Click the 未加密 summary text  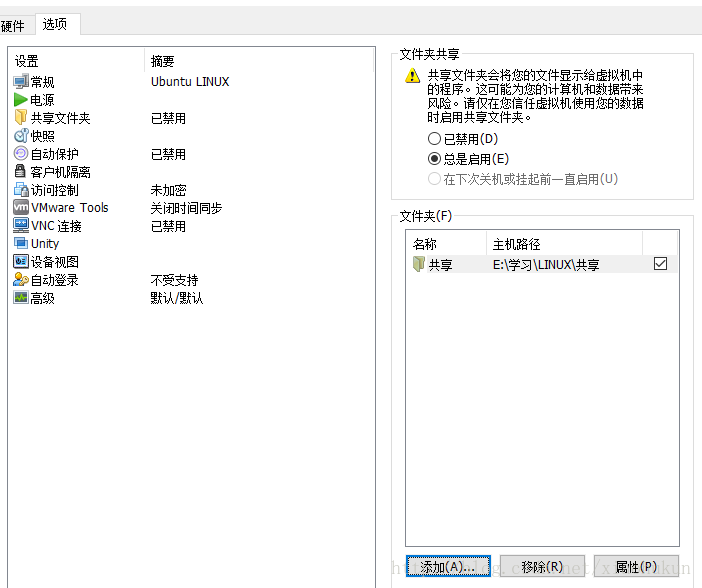coord(168,190)
